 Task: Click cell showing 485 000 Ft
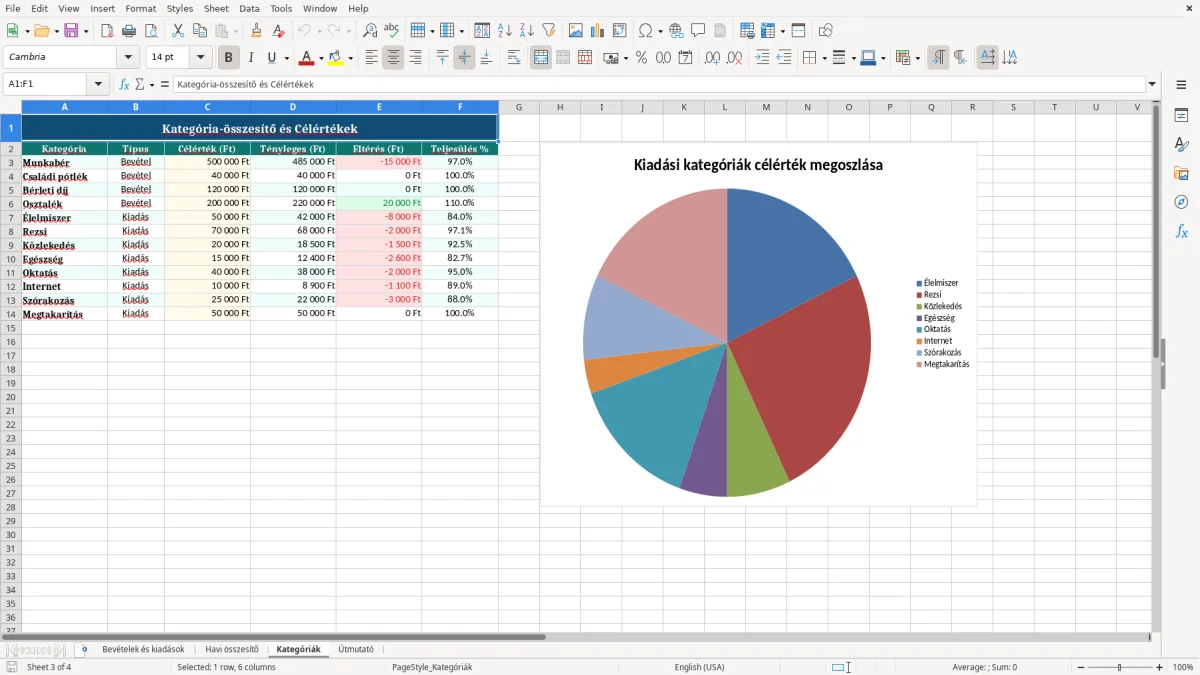pyautogui.click(x=293, y=161)
